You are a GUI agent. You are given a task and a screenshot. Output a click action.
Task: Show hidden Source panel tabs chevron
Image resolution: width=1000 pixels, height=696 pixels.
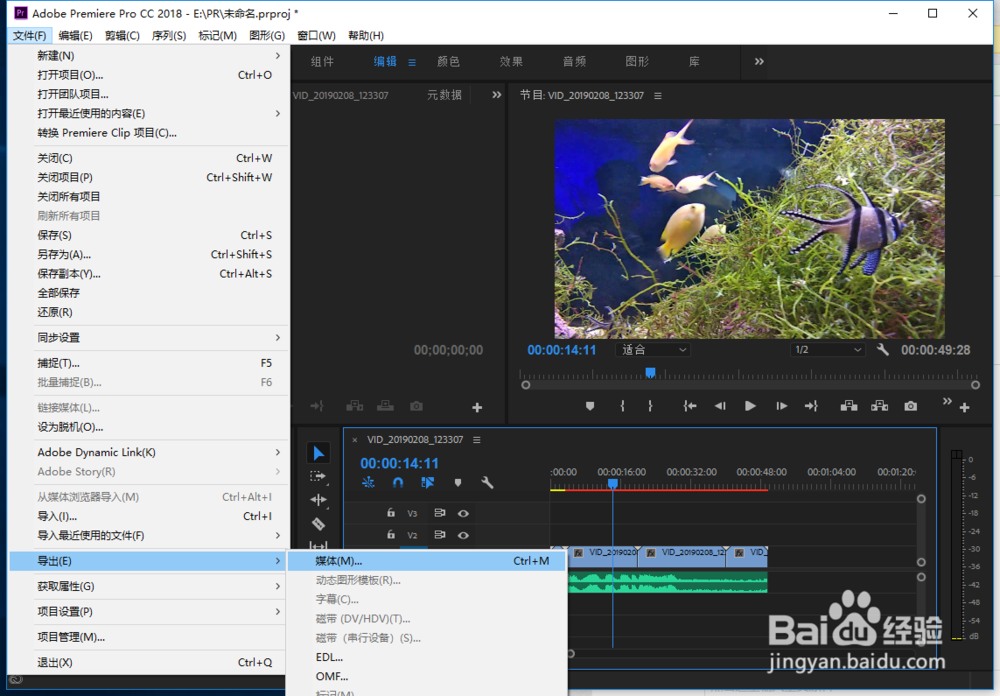[x=496, y=95]
